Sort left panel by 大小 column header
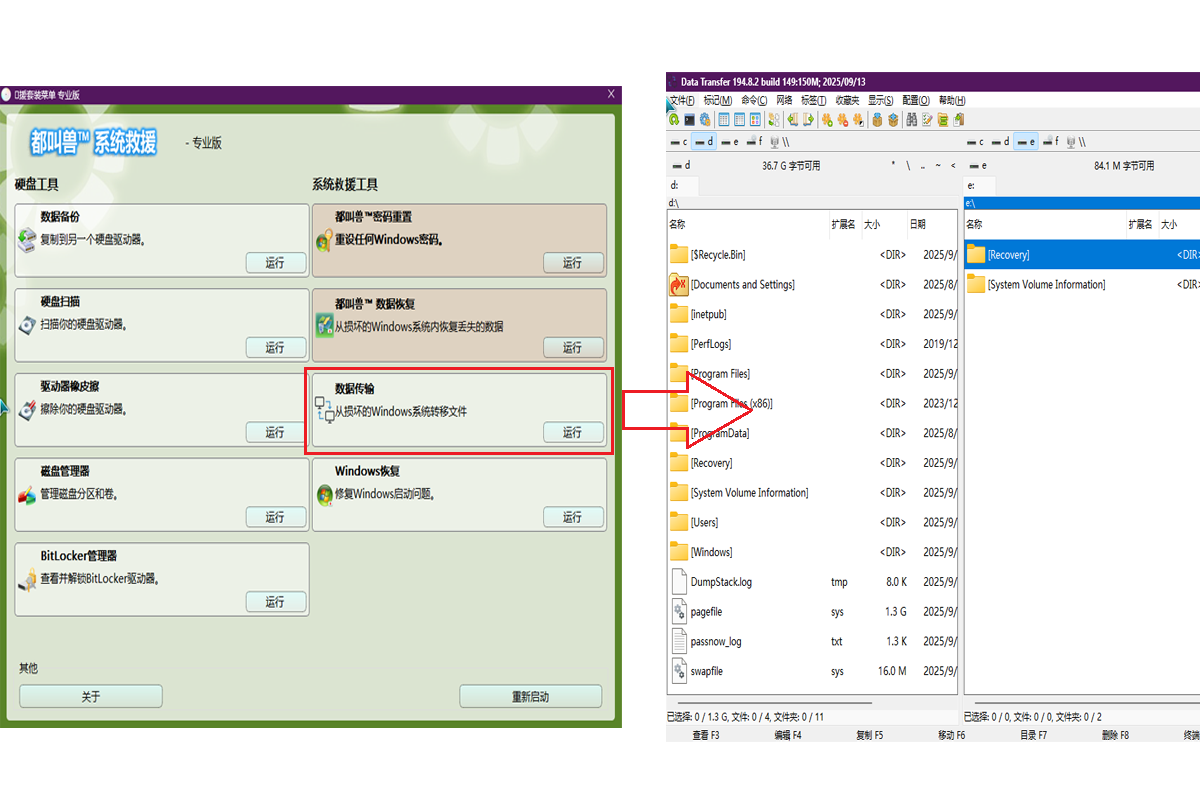The width and height of the screenshot is (1200, 800). click(x=872, y=225)
